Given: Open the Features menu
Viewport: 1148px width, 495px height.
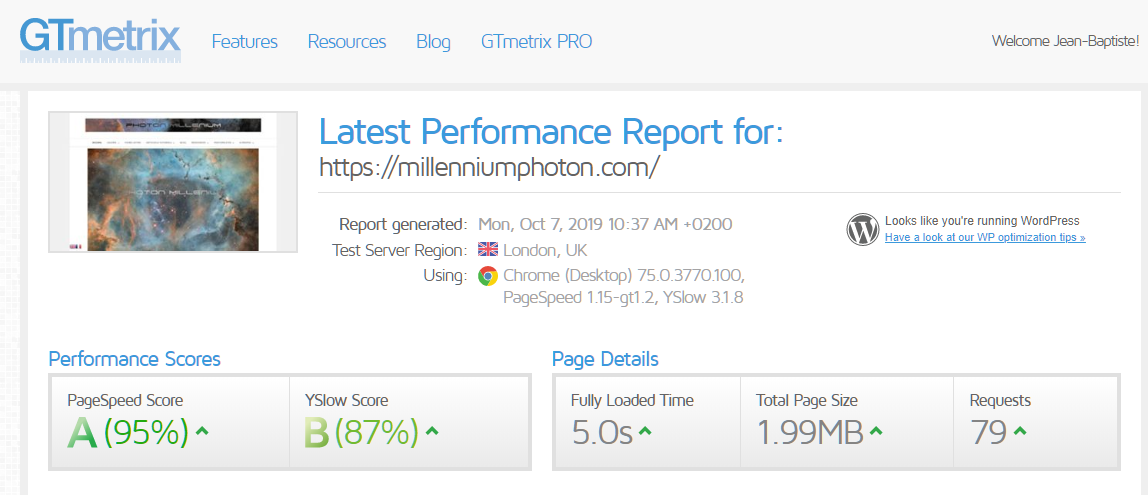Looking at the screenshot, I should pyautogui.click(x=245, y=42).
